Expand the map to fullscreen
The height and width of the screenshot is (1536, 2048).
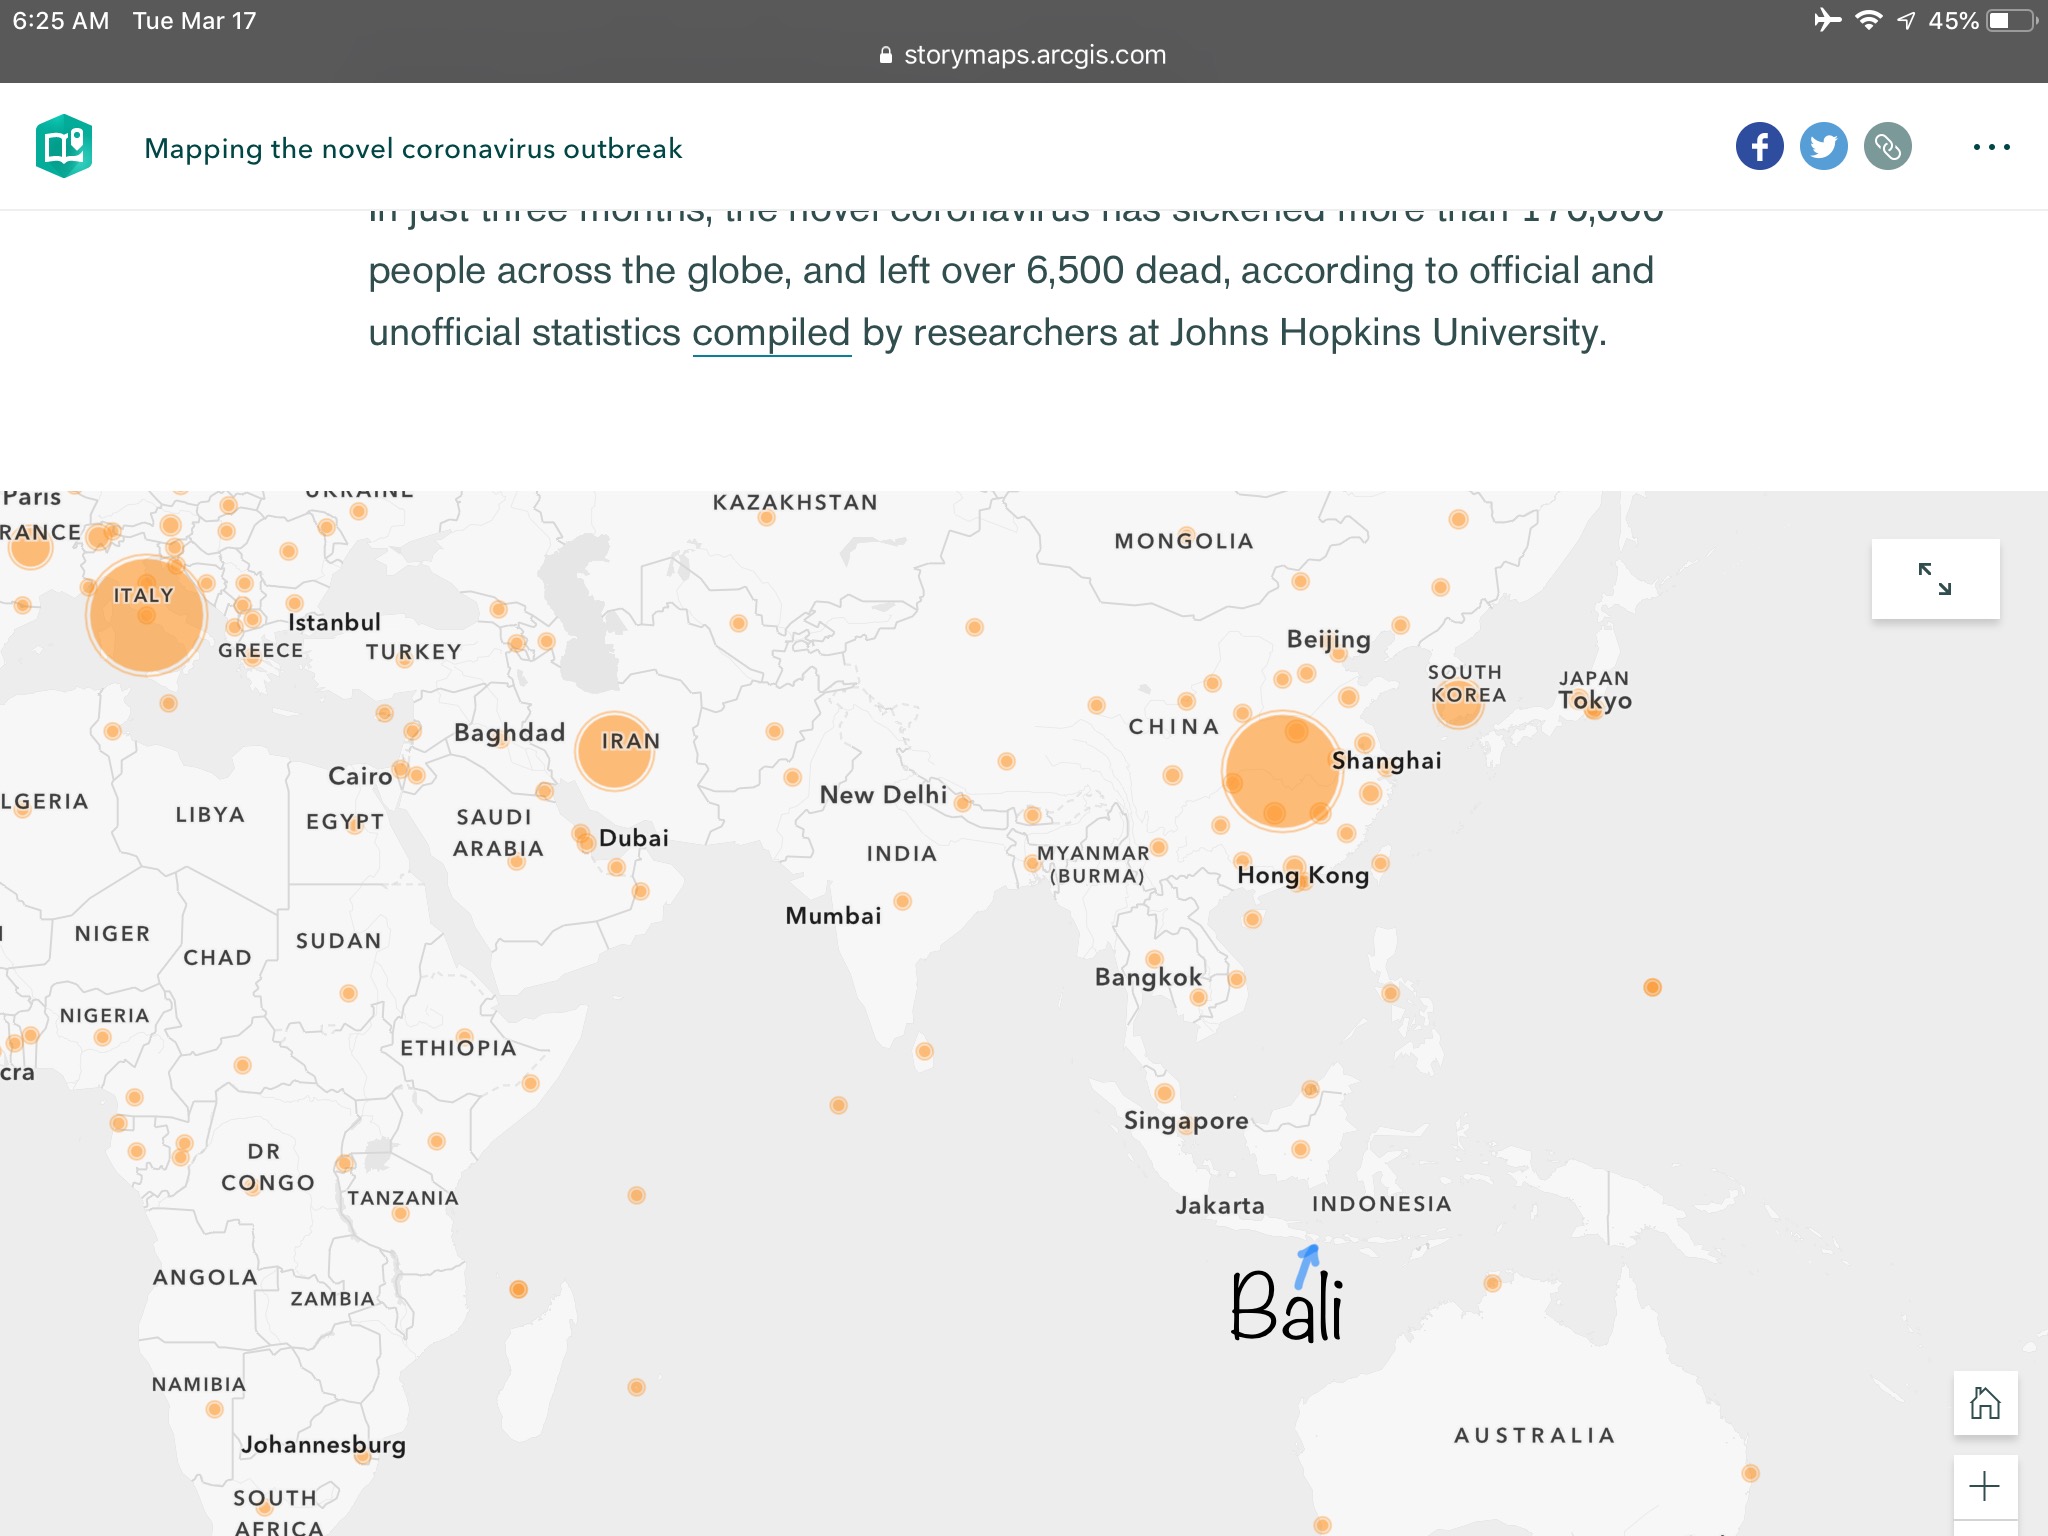[x=1935, y=579]
